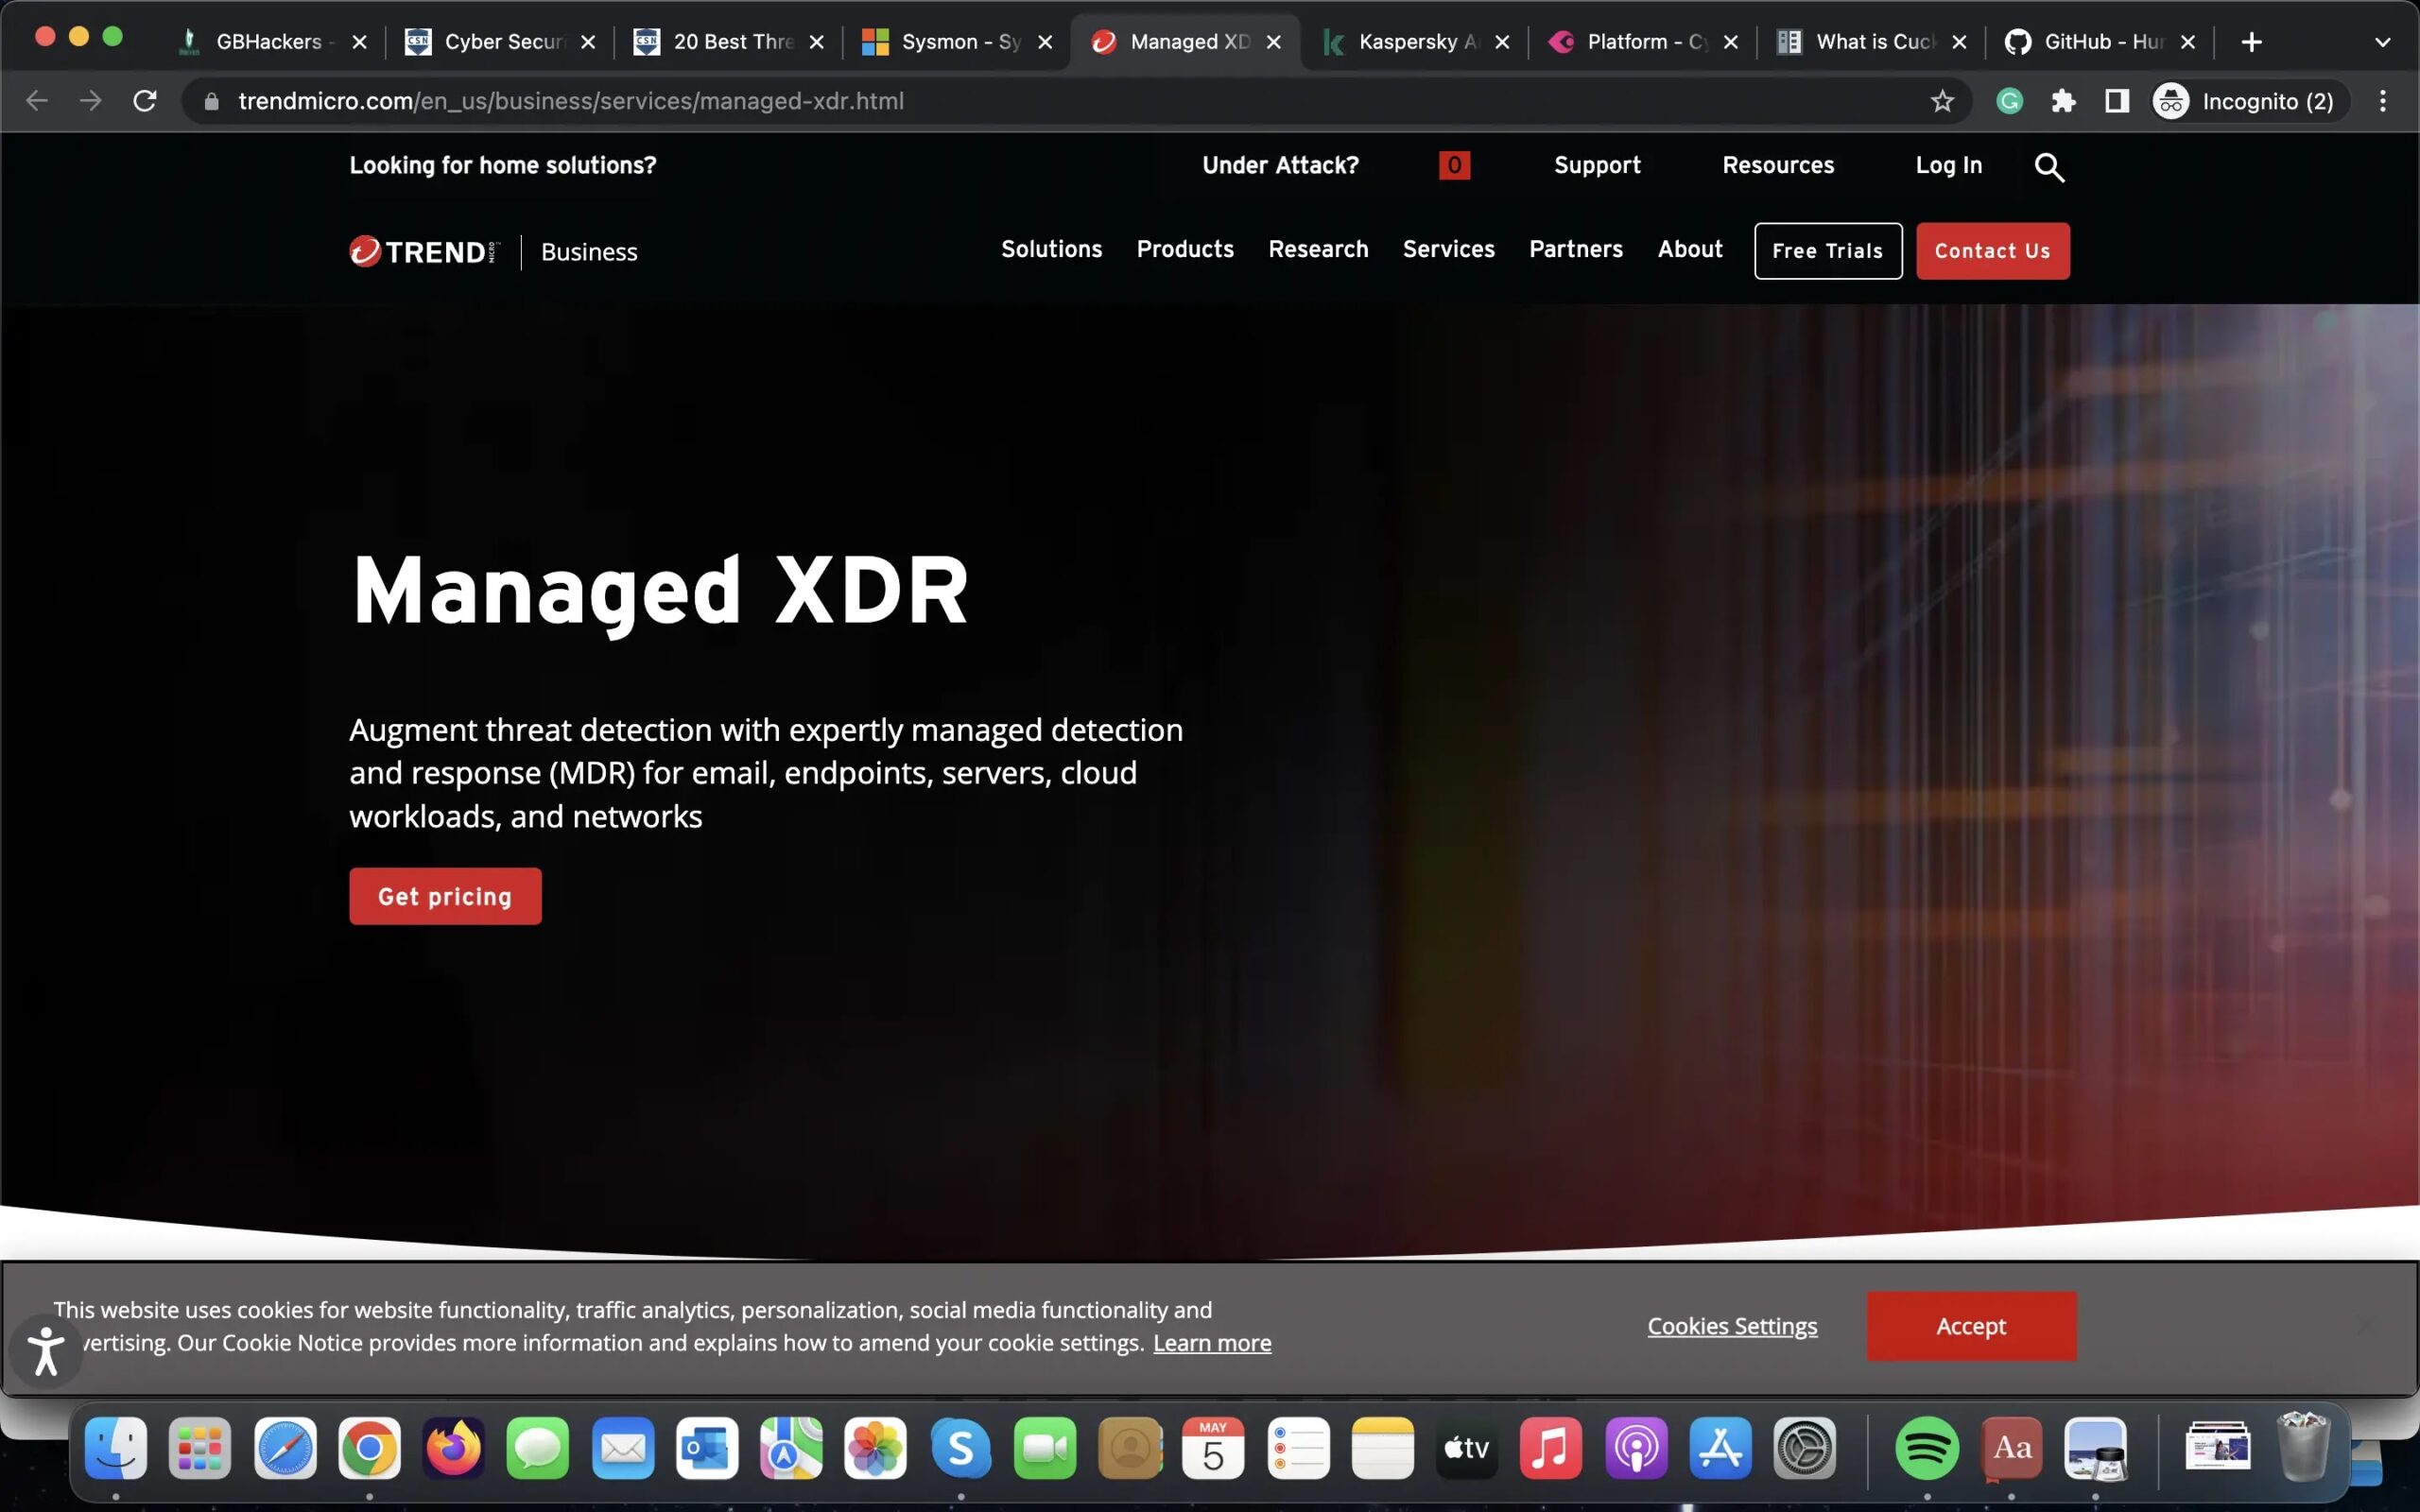
Task: Open the accessibility options icon
Action: (45, 1351)
